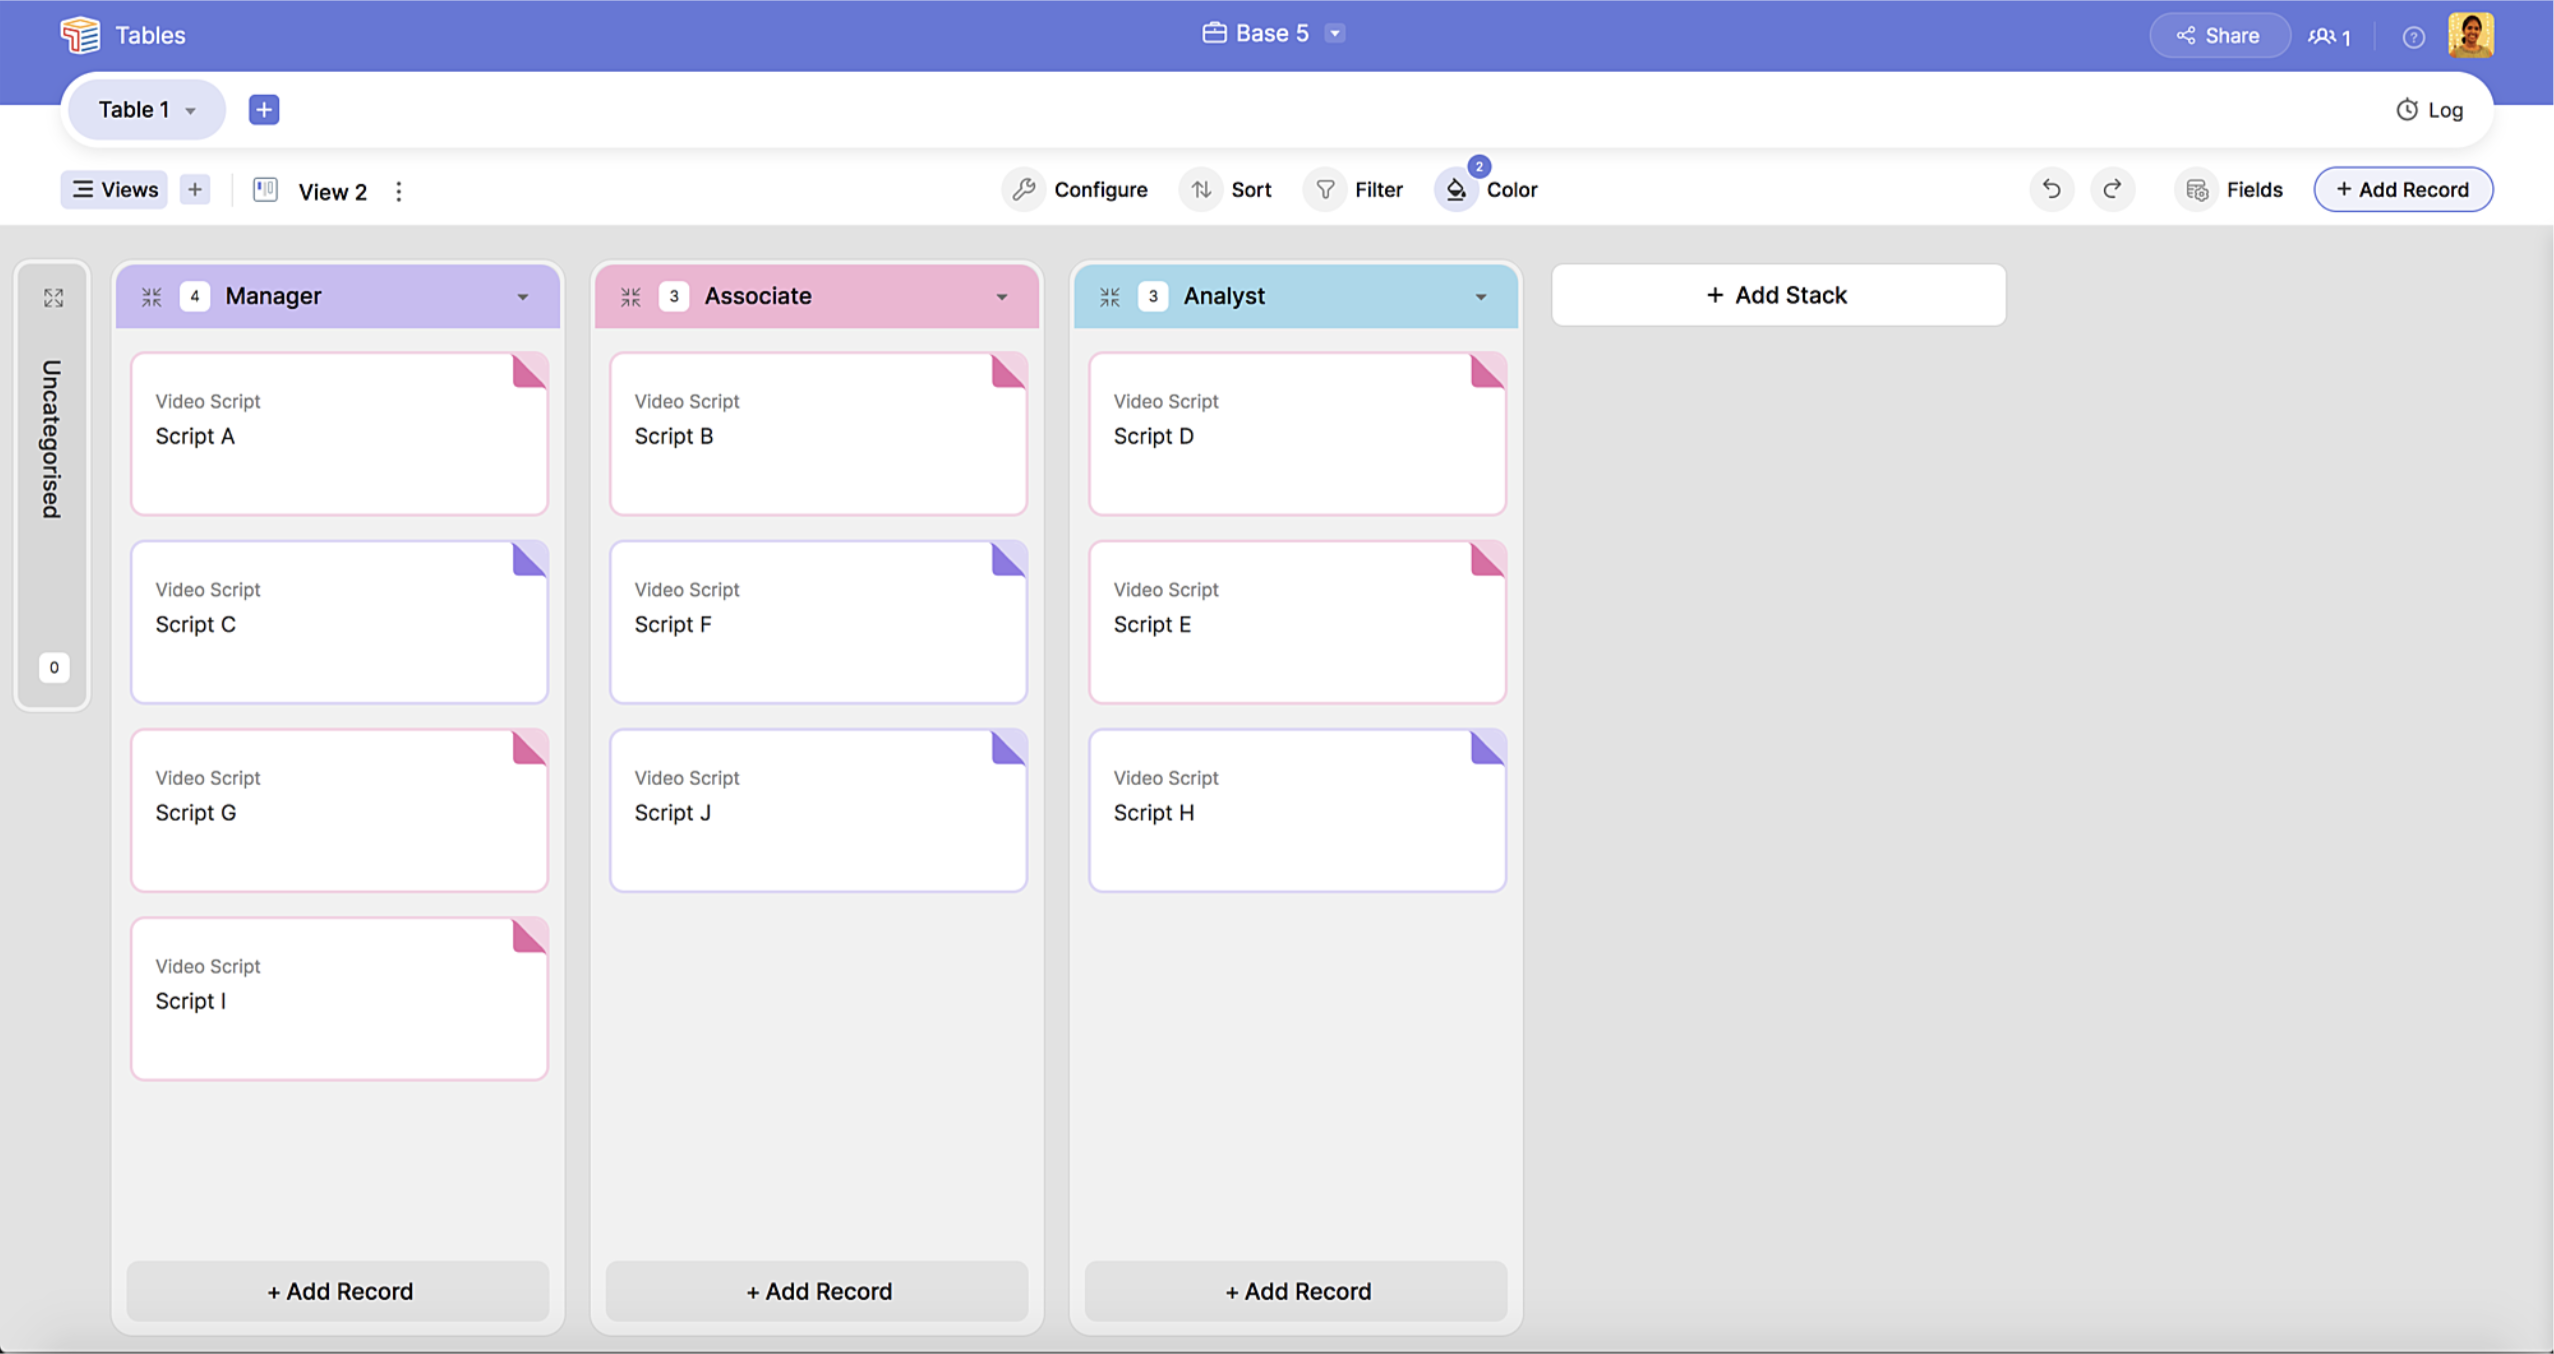Image resolution: width=2554 pixels, height=1354 pixels.
Task: Open the Views list menu
Action: tap(115, 189)
